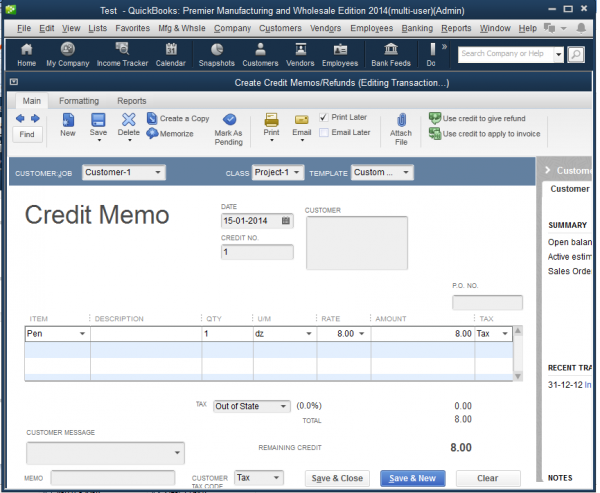Click Create a Copy
Screen dimensions: 600x493
[178, 118]
